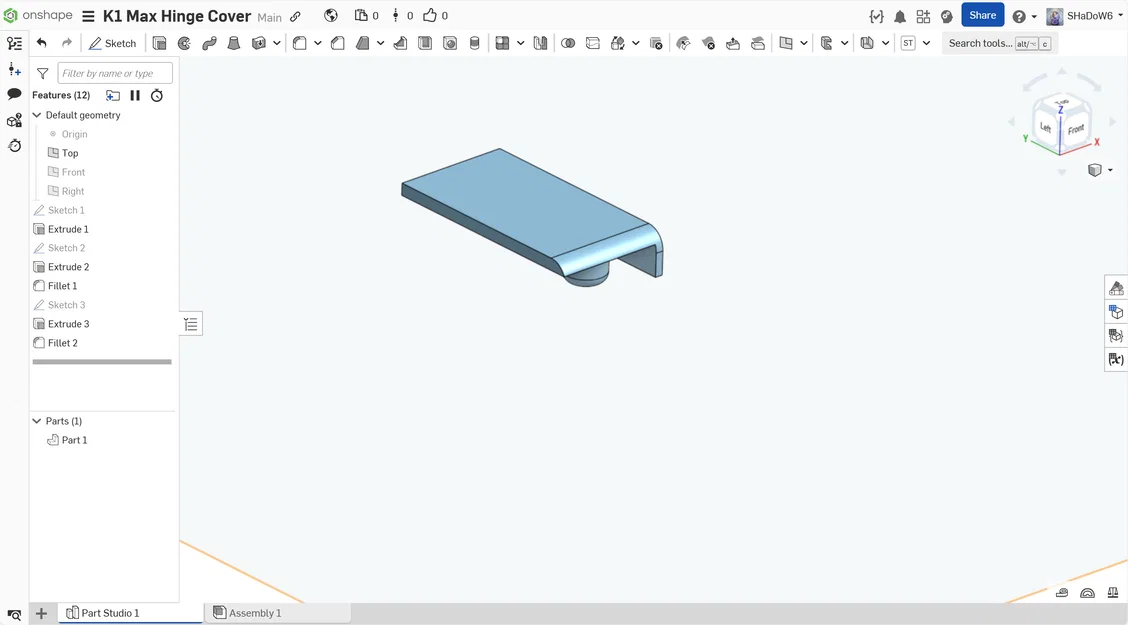Copy document link icon next to Main
The height and width of the screenshot is (625, 1128).
pos(295,17)
